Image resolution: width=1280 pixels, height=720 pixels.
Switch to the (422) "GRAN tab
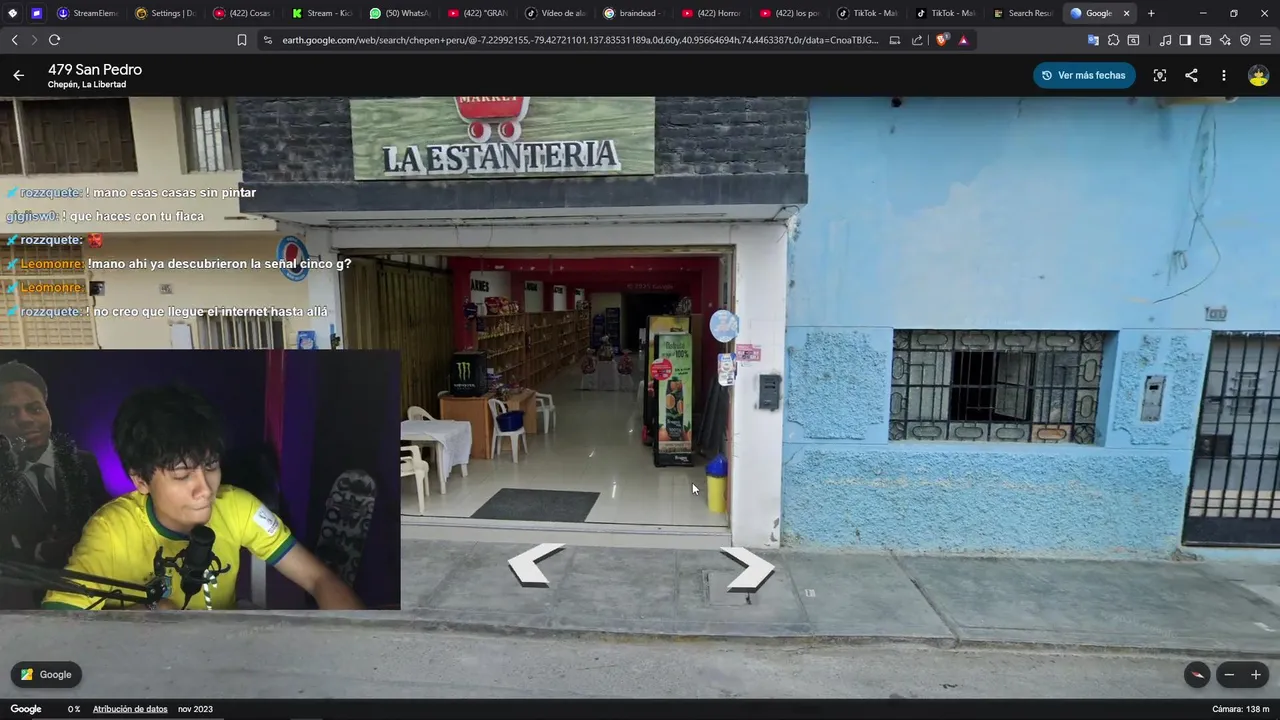coord(478,13)
